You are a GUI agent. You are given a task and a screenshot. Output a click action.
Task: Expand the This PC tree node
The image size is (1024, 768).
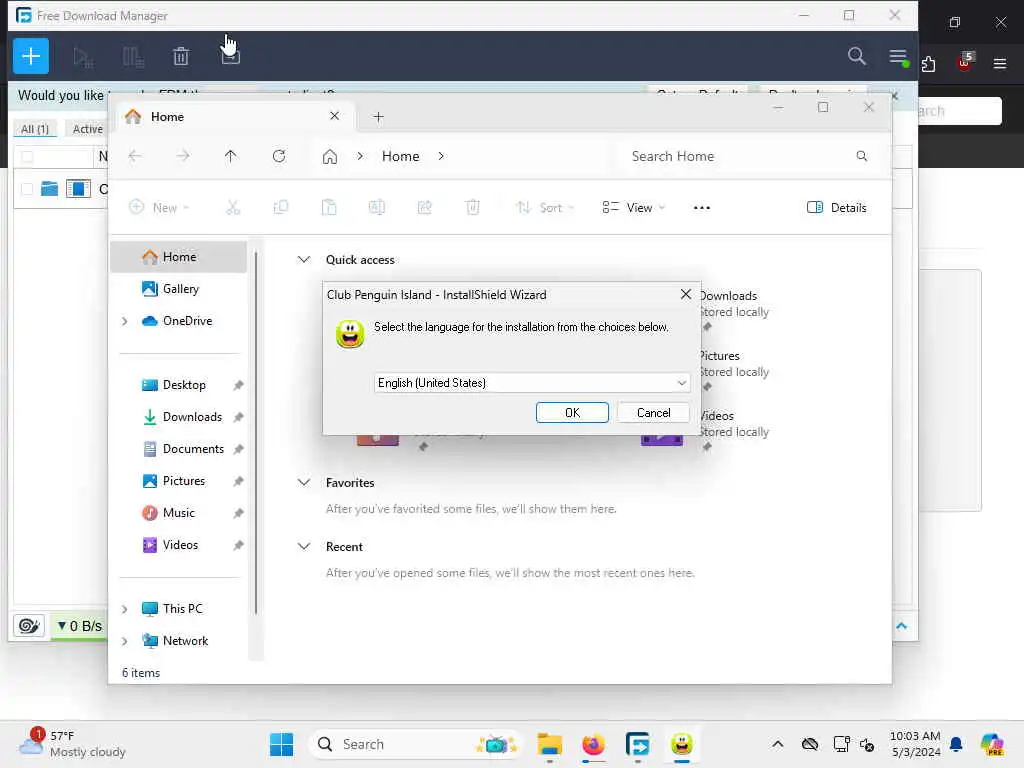coord(125,609)
